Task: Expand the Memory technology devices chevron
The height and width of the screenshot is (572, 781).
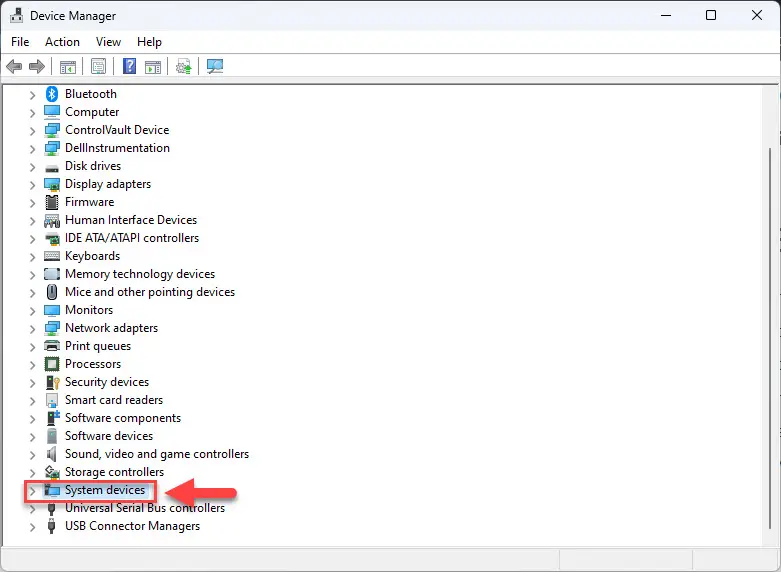Action: pos(32,275)
